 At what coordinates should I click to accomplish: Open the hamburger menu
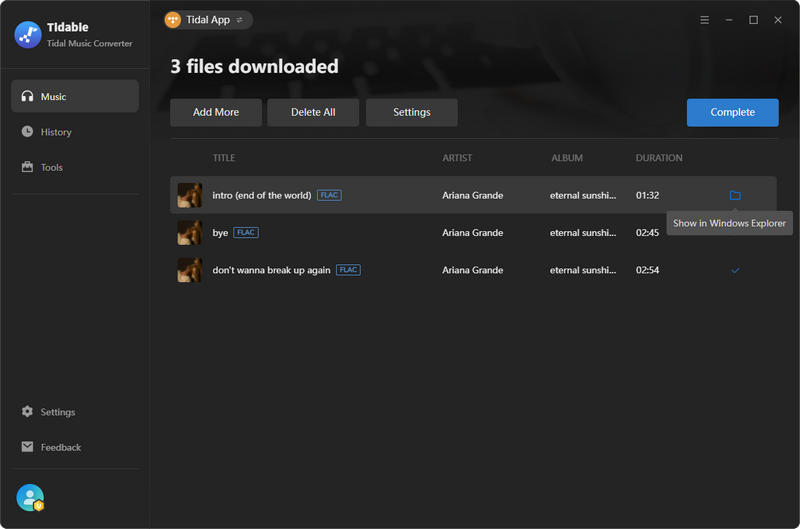tap(704, 20)
